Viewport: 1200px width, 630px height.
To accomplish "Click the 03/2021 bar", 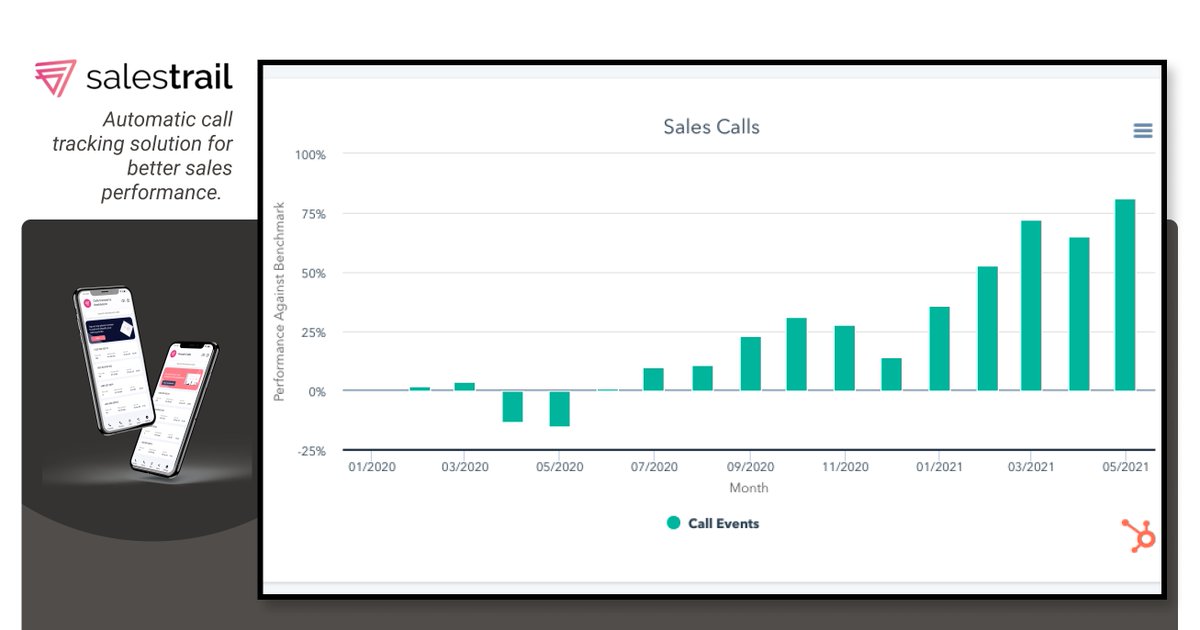I will click(1031, 306).
